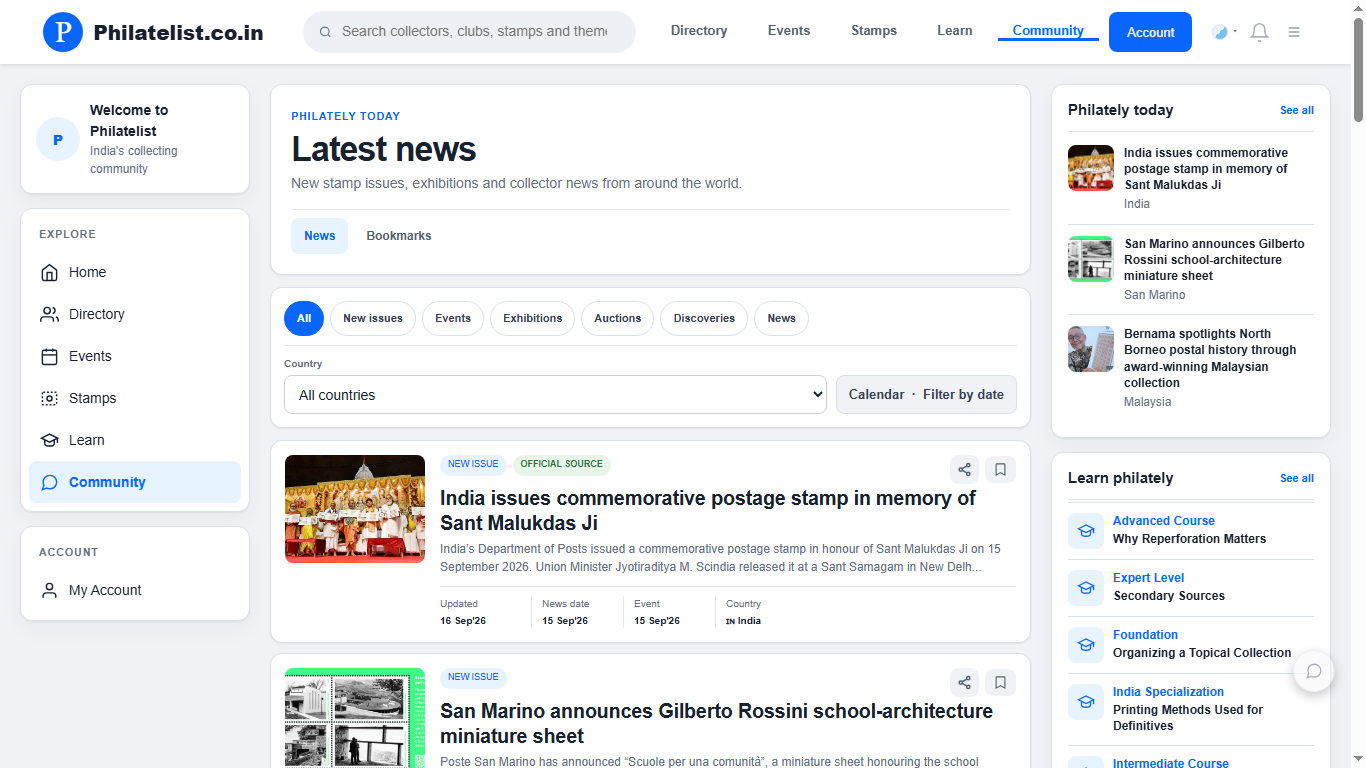Image resolution: width=1366 pixels, height=768 pixels.
Task: Open San Marino Gilberto Rossini article headline
Action: tap(716, 723)
